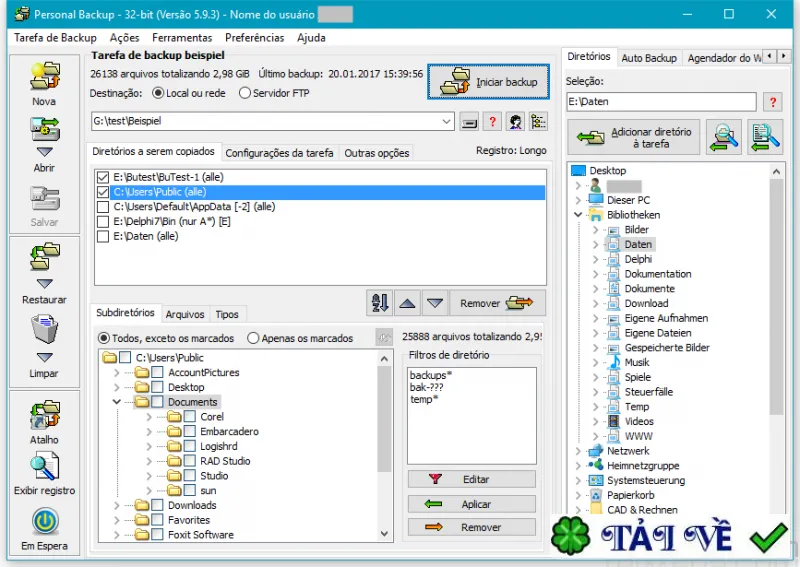Click Adicionar diretório à tarefa button
This screenshot has width=800, height=567.
[634, 137]
